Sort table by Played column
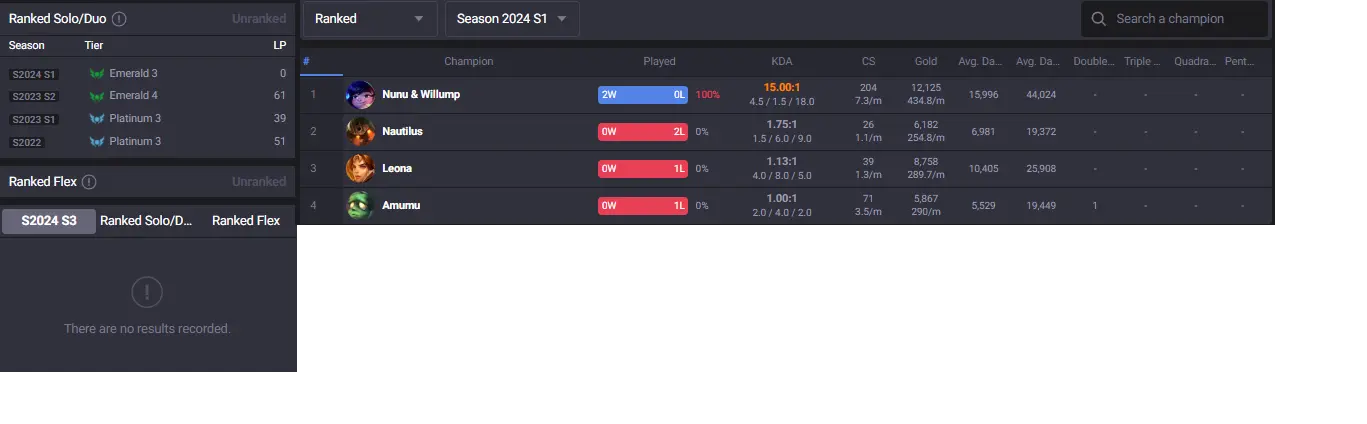Screen dimensions: 1367x424 659,61
